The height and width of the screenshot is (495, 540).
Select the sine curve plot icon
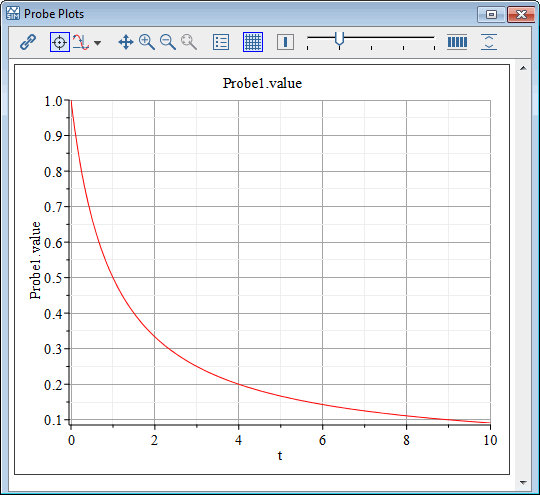[x=81, y=42]
